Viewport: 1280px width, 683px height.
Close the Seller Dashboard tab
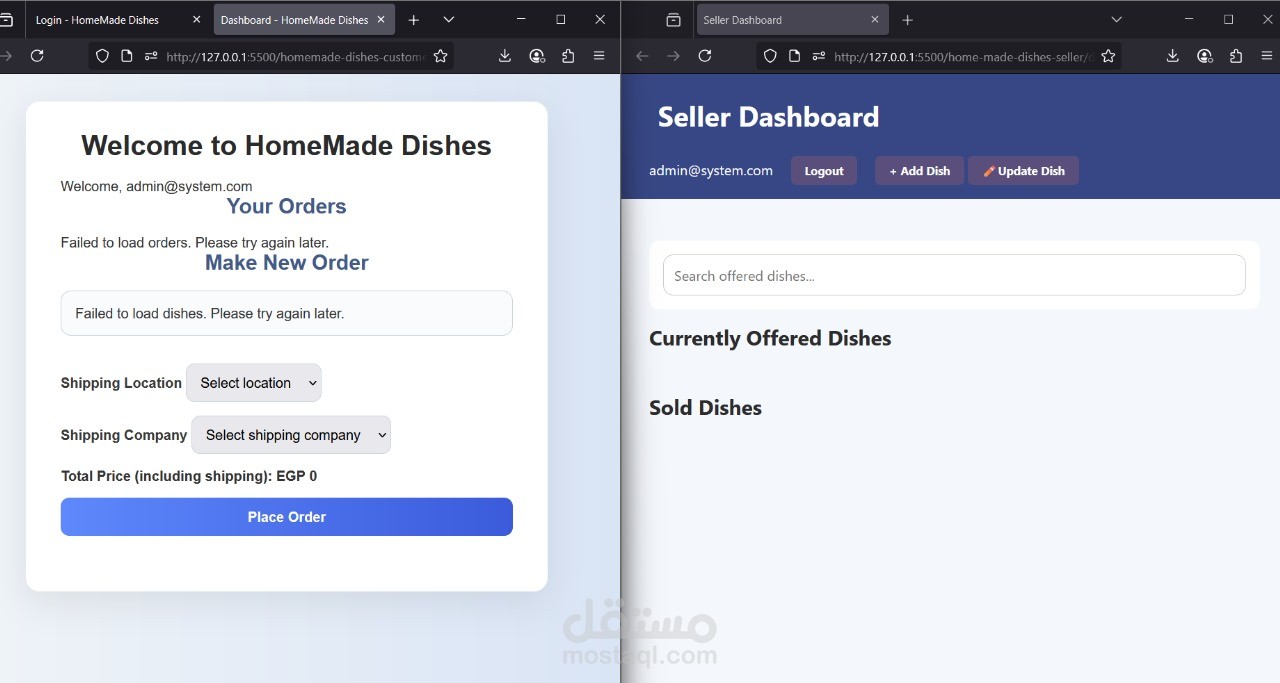click(x=875, y=20)
